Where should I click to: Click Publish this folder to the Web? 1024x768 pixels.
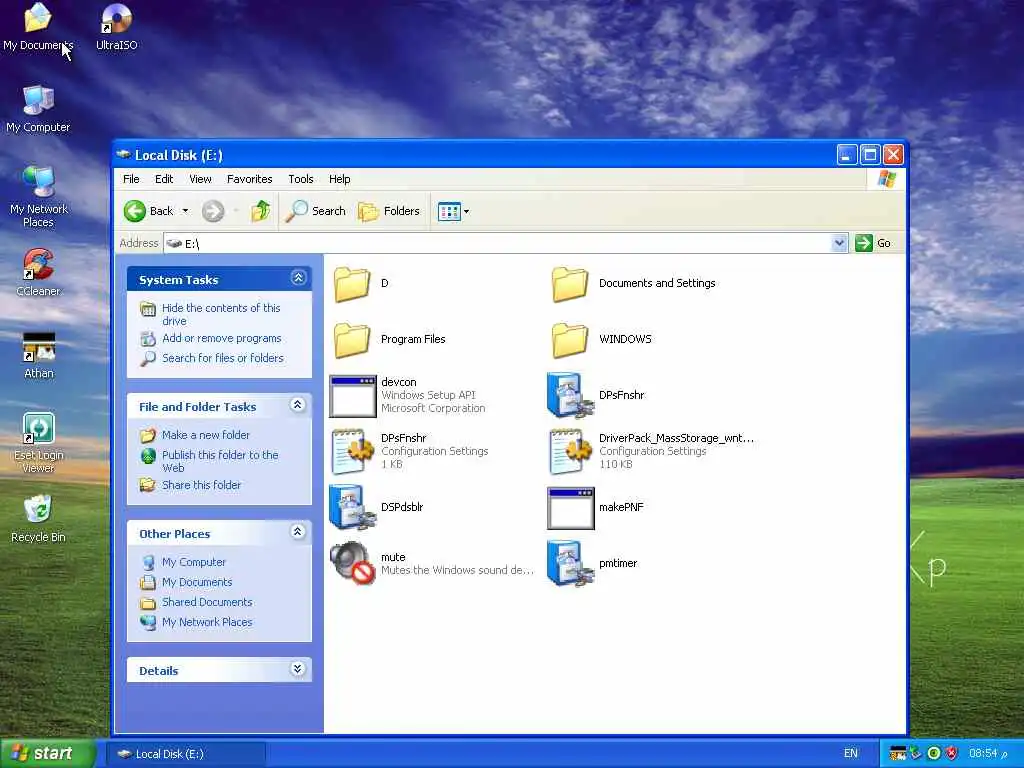pos(220,462)
